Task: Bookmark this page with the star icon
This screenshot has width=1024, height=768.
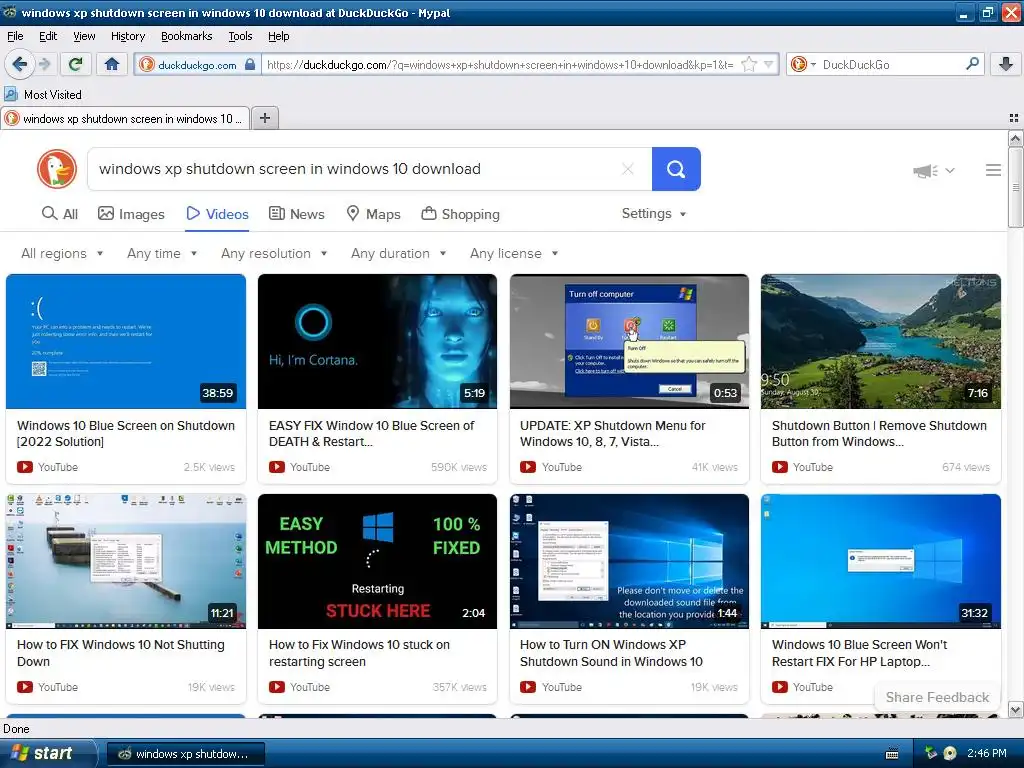Action: pyautogui.click(x=749, y=65)
